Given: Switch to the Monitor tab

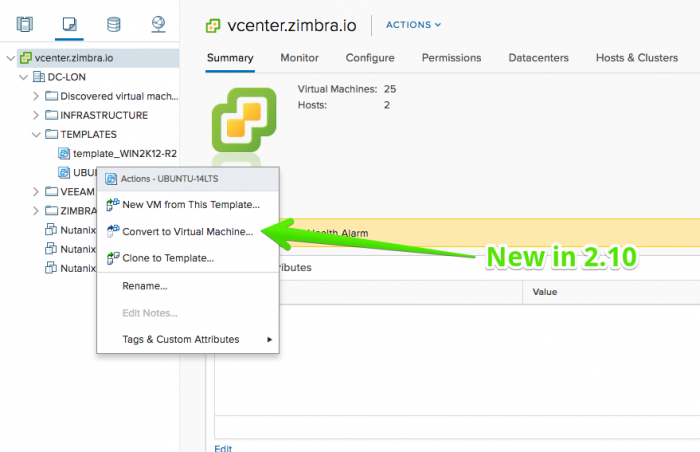Looking at the screenshot, I should (300, 58).
